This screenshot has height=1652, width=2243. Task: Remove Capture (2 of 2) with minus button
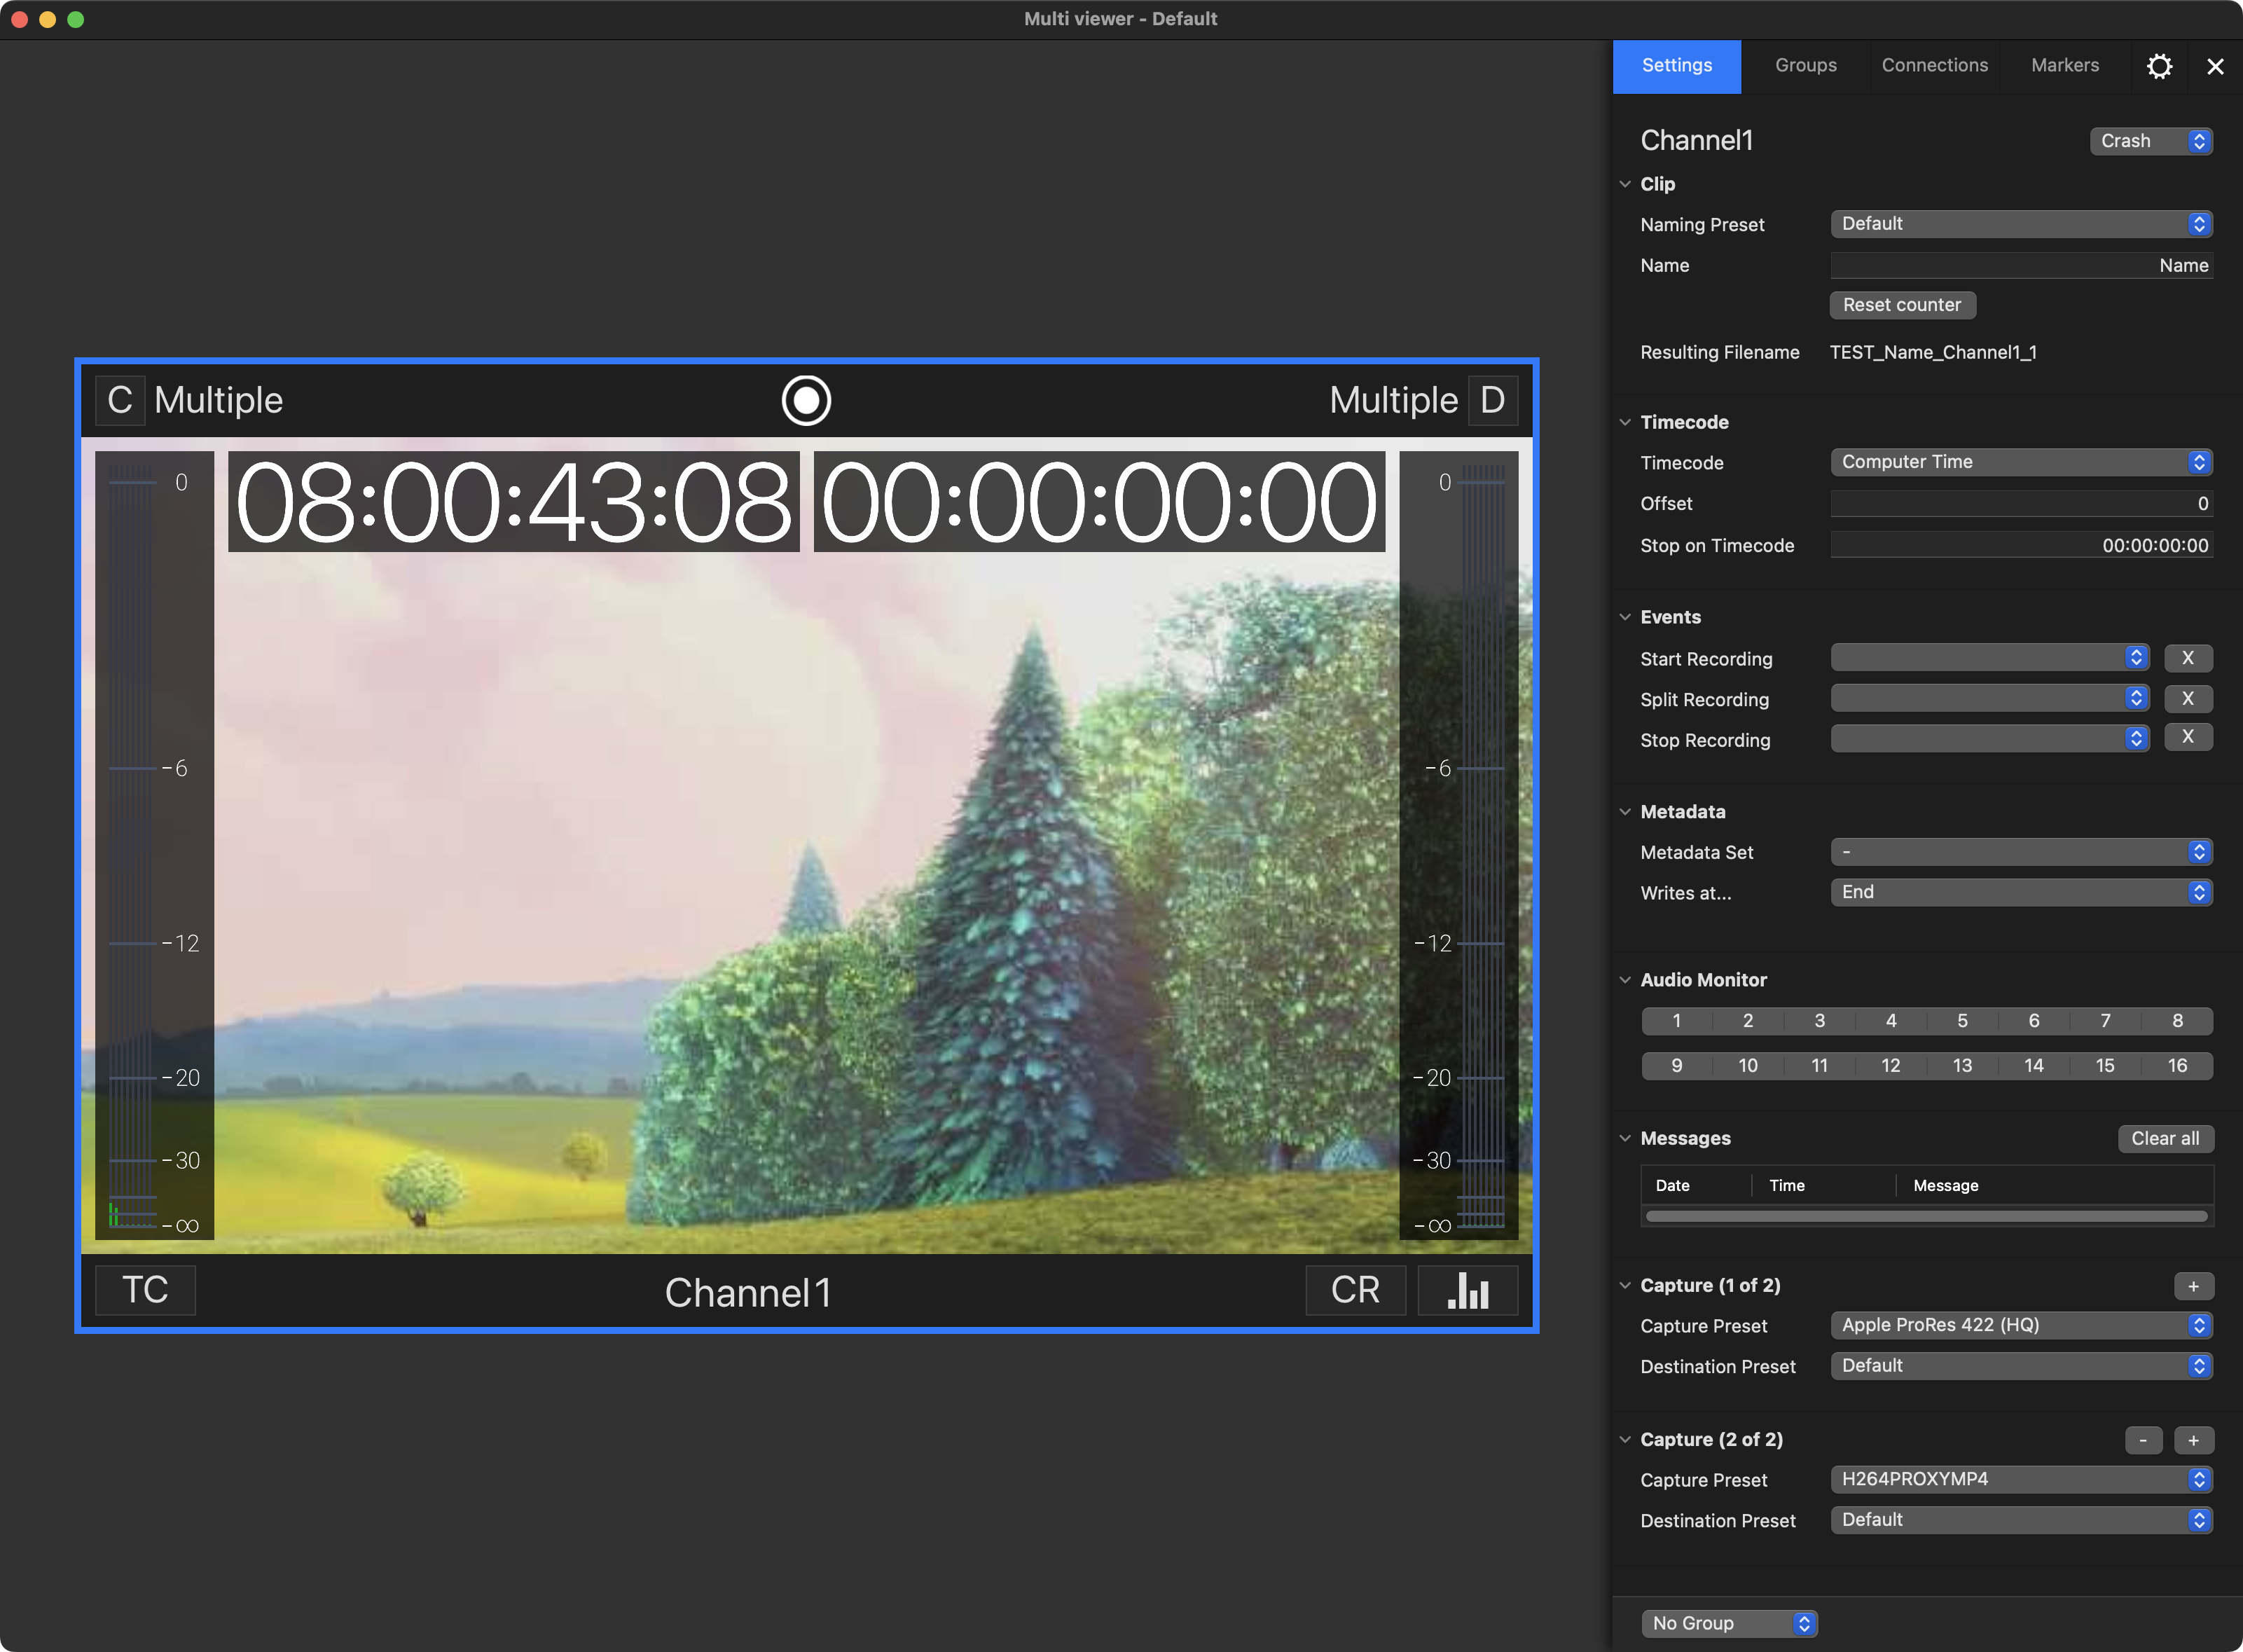[x=2143, y=1441]
